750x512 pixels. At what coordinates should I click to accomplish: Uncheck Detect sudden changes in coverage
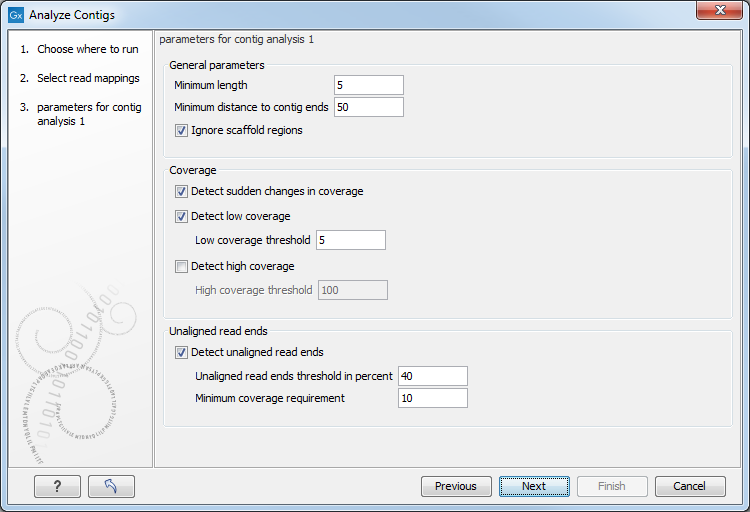(181, 191)
